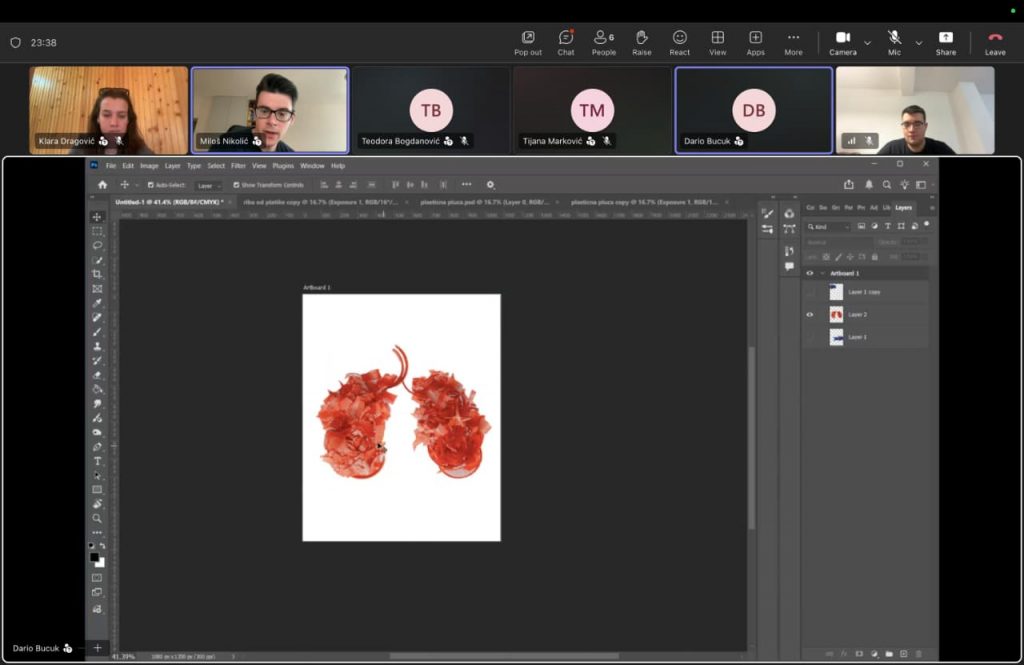Select the Horizontal Type tool
This screenshot has width=1024, height=665.
[97, 461]
